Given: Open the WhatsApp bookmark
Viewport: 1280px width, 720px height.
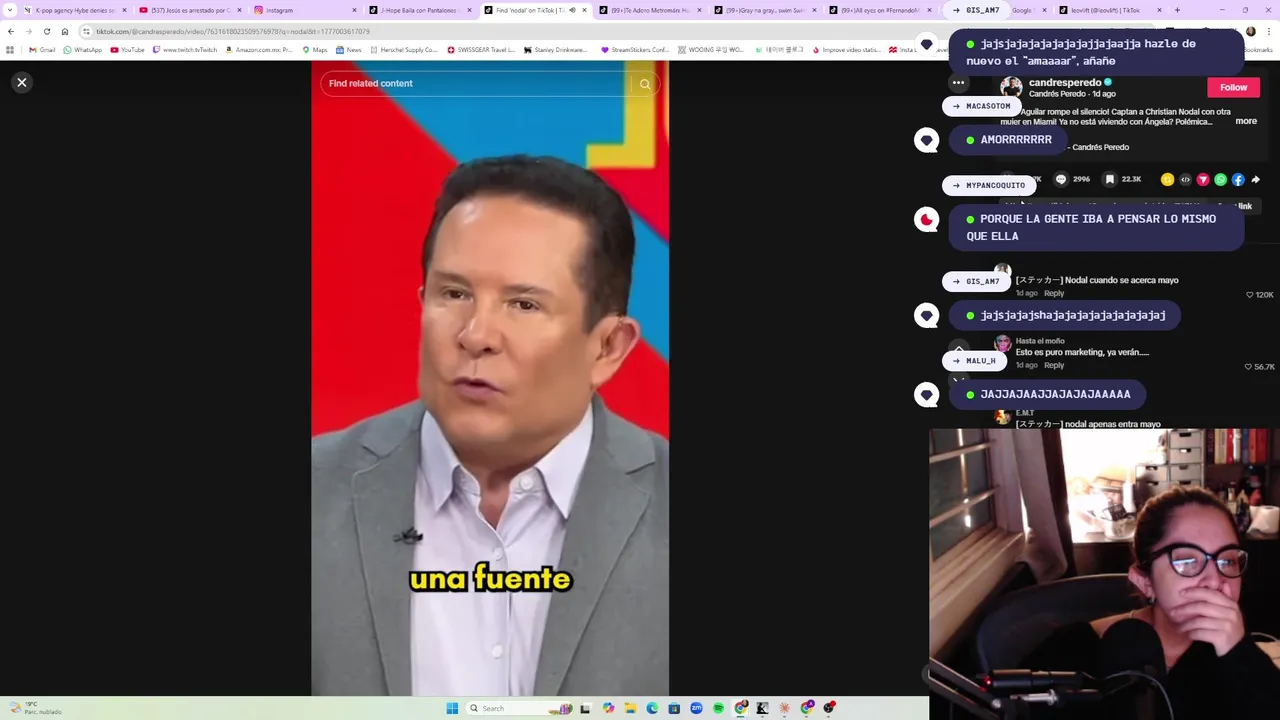Looking at the screenshot, I should [x=82, y=50].
